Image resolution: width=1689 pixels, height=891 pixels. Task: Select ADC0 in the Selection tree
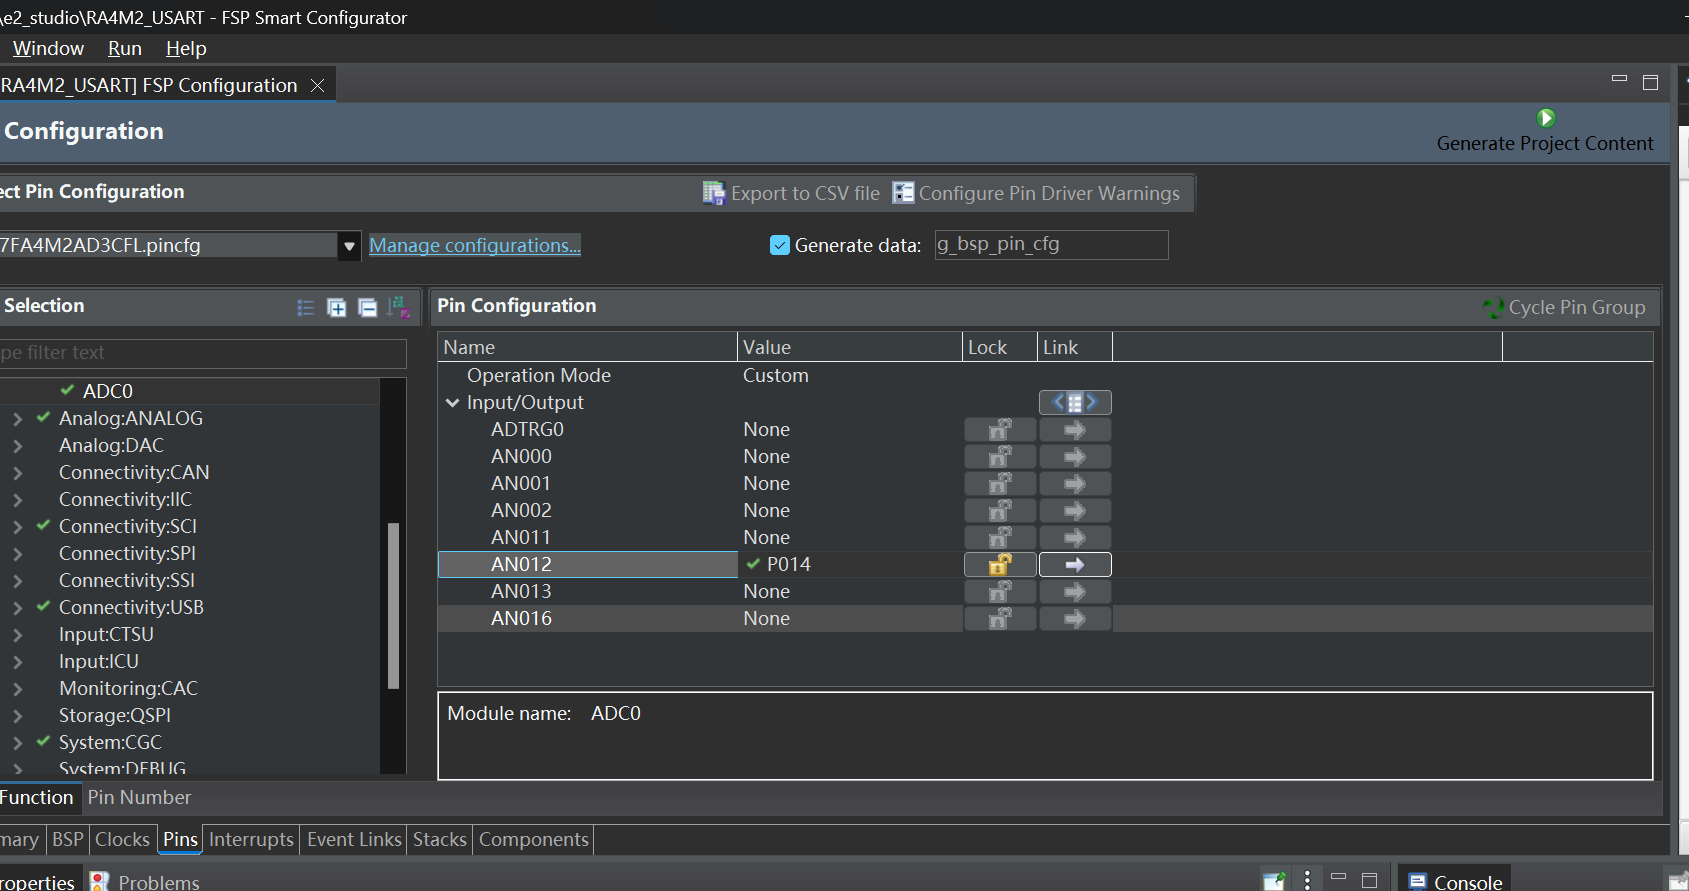pos(108,391)
